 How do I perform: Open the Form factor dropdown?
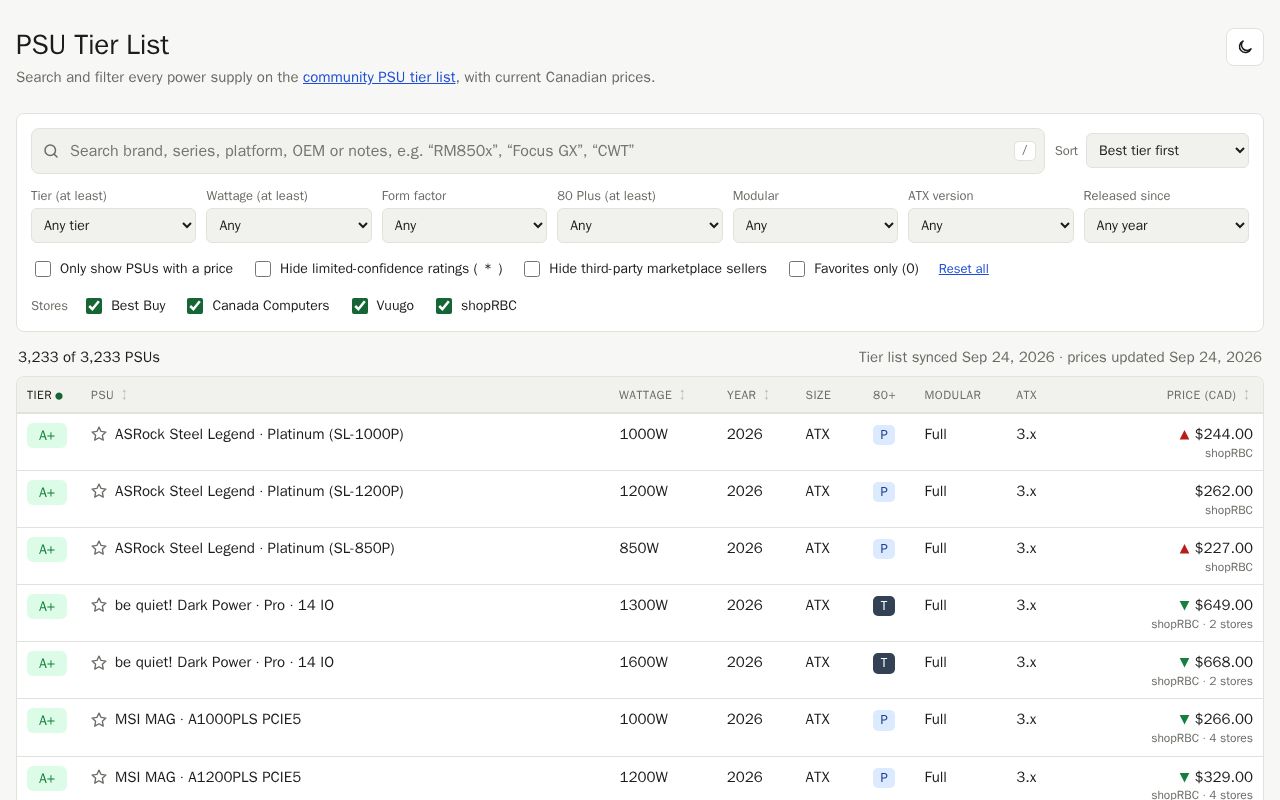click(464, 225)
